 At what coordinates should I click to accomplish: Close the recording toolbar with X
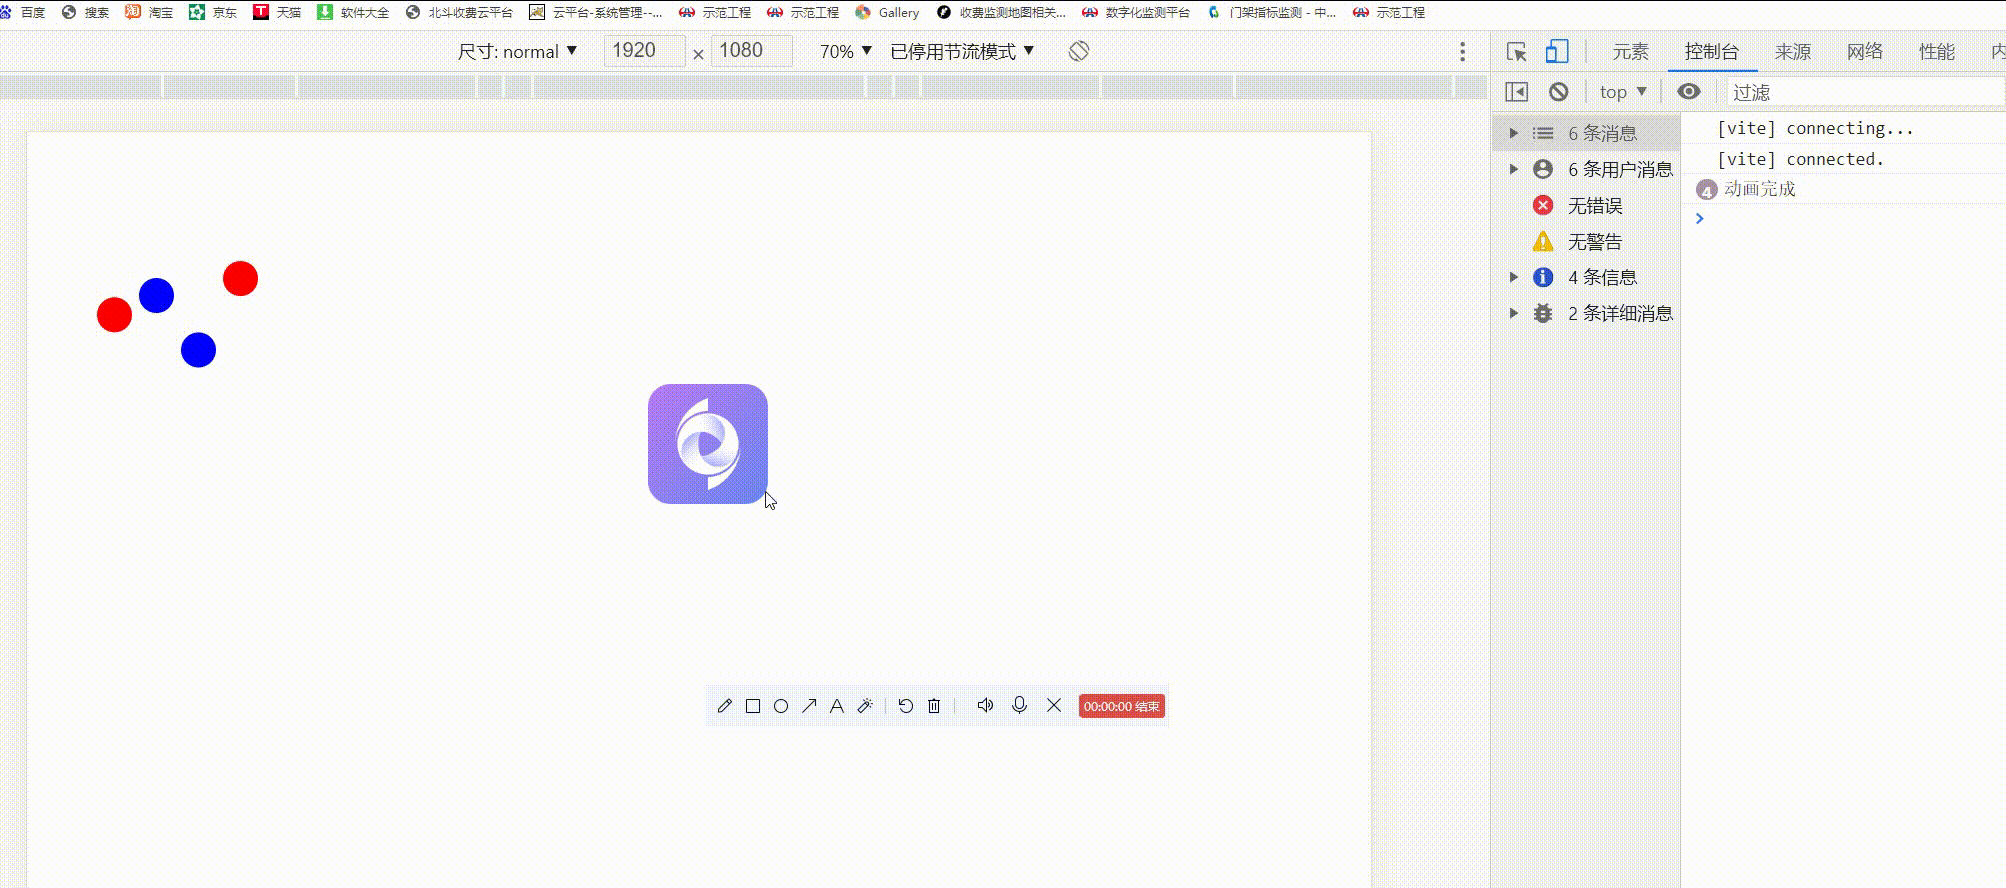point(1054,705)
